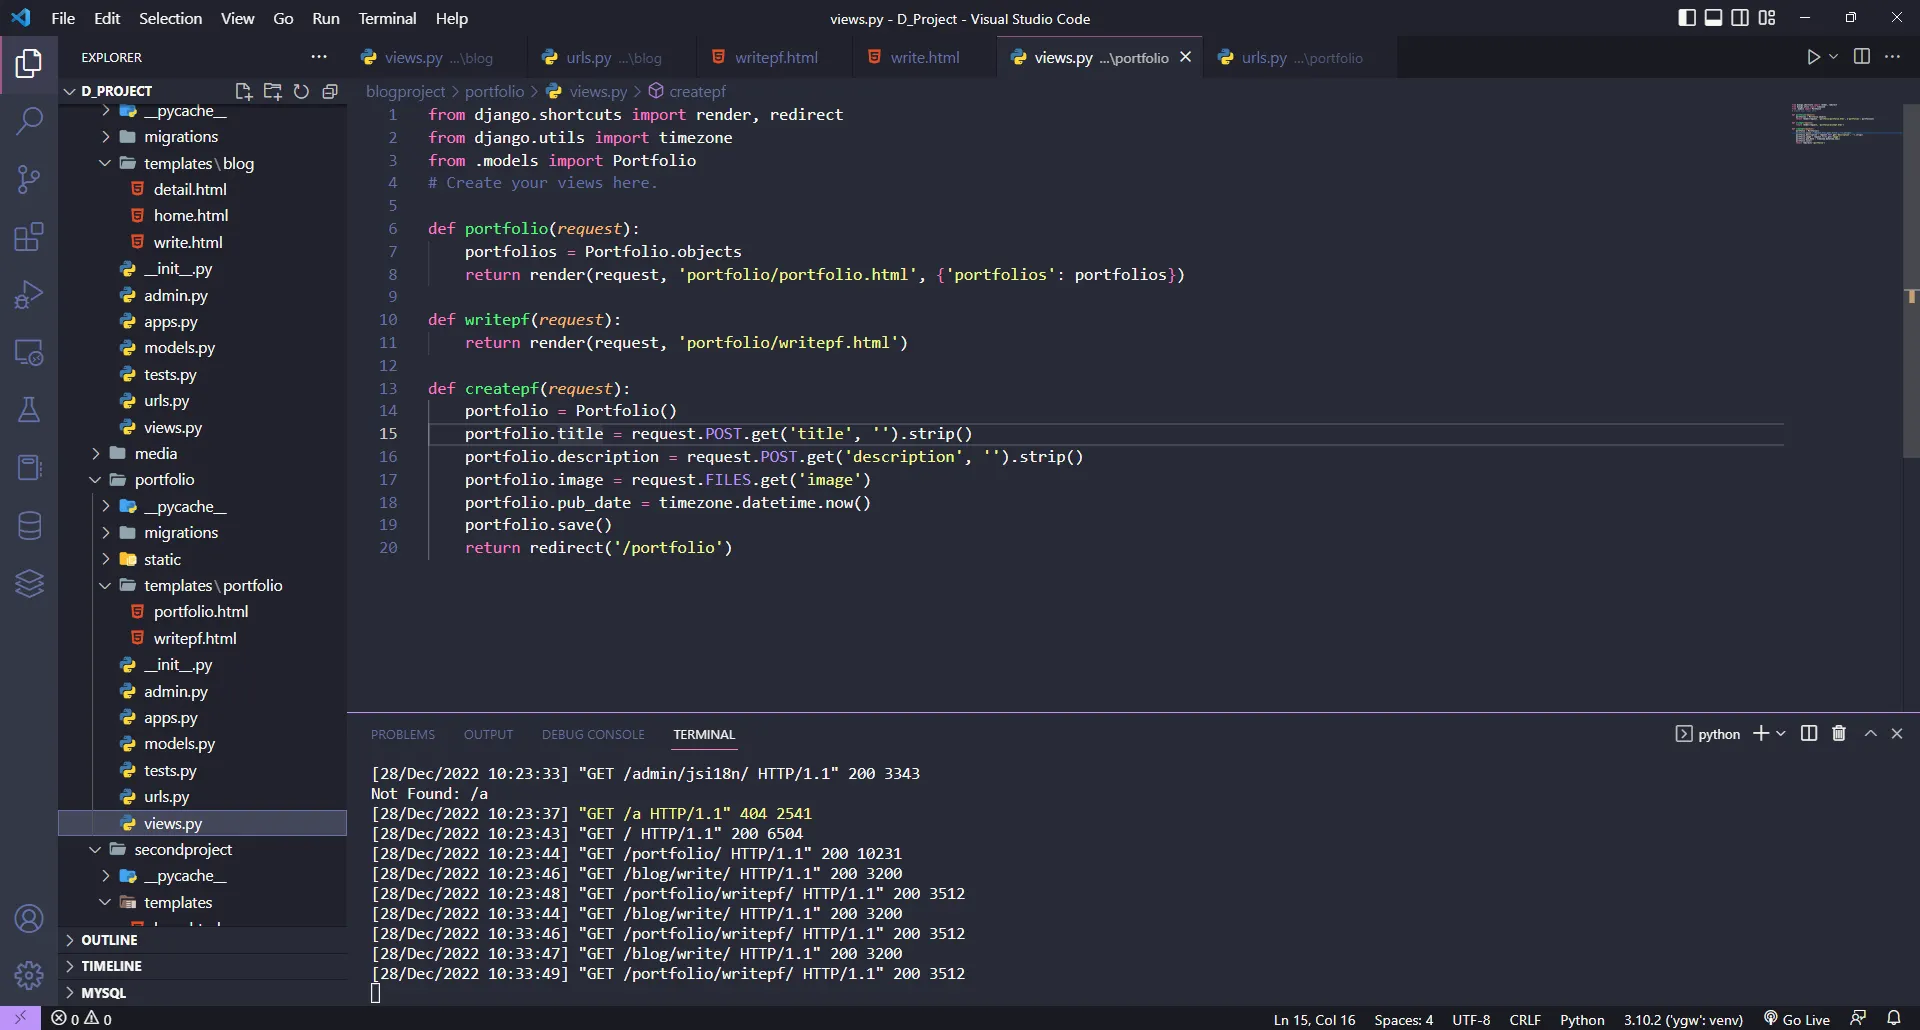Viewport: 1920px width, 1030px height.
Task: Run the Python file with play button
Action: (1813, 57)
